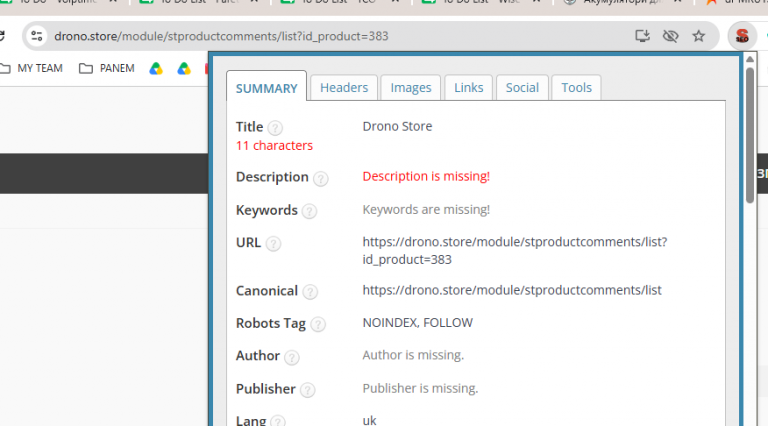The width and height of the screenshot is (768, 426).
Task: Click the crossed-out eye tracking icon
Action: pos(671,36)
